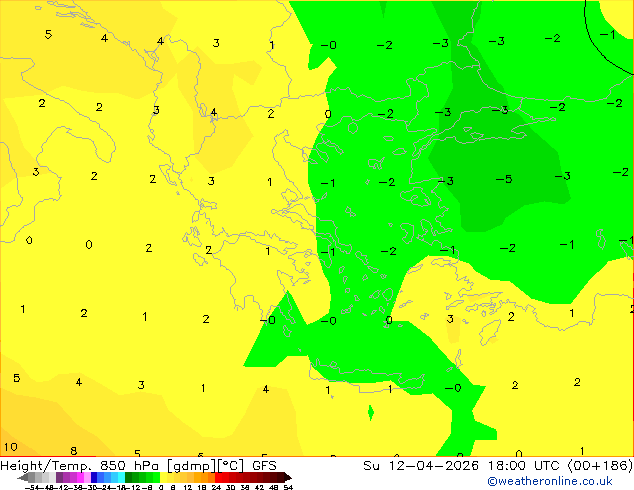Click the '850 hPa' pressure level text
The width and height of the screenshot is (634, 490).
[x=129, y=466]
